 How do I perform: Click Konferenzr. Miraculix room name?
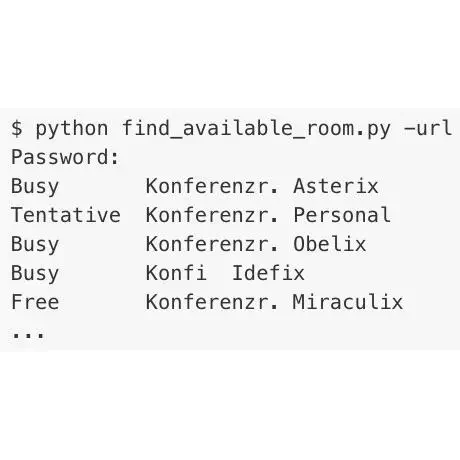(x=274, y=302)
